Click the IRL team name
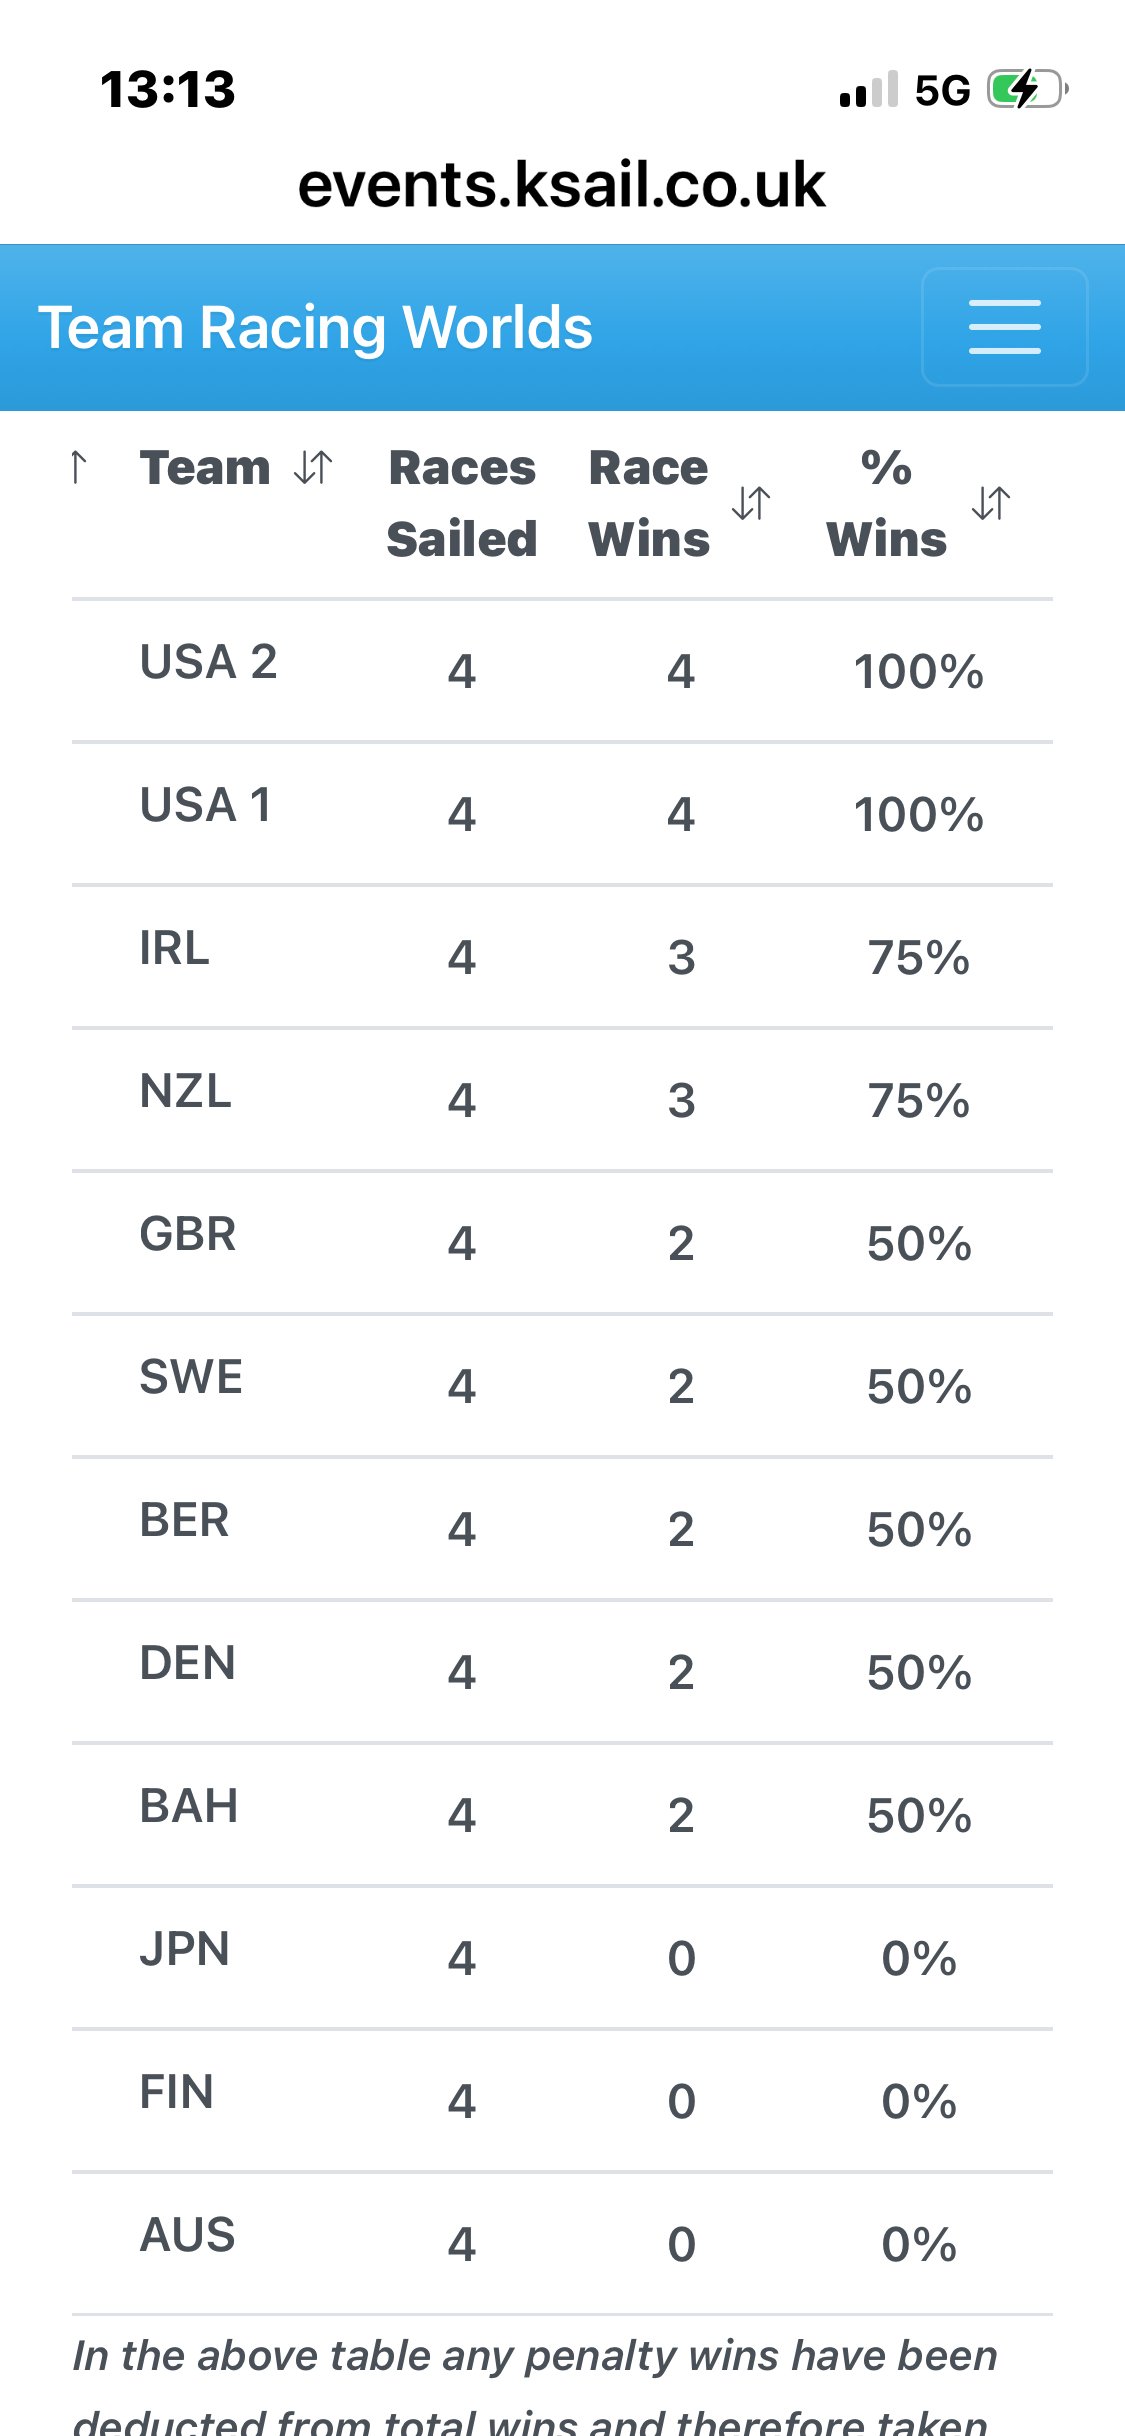Viewport: 1125px width, 2436px height. coord(174,948)
